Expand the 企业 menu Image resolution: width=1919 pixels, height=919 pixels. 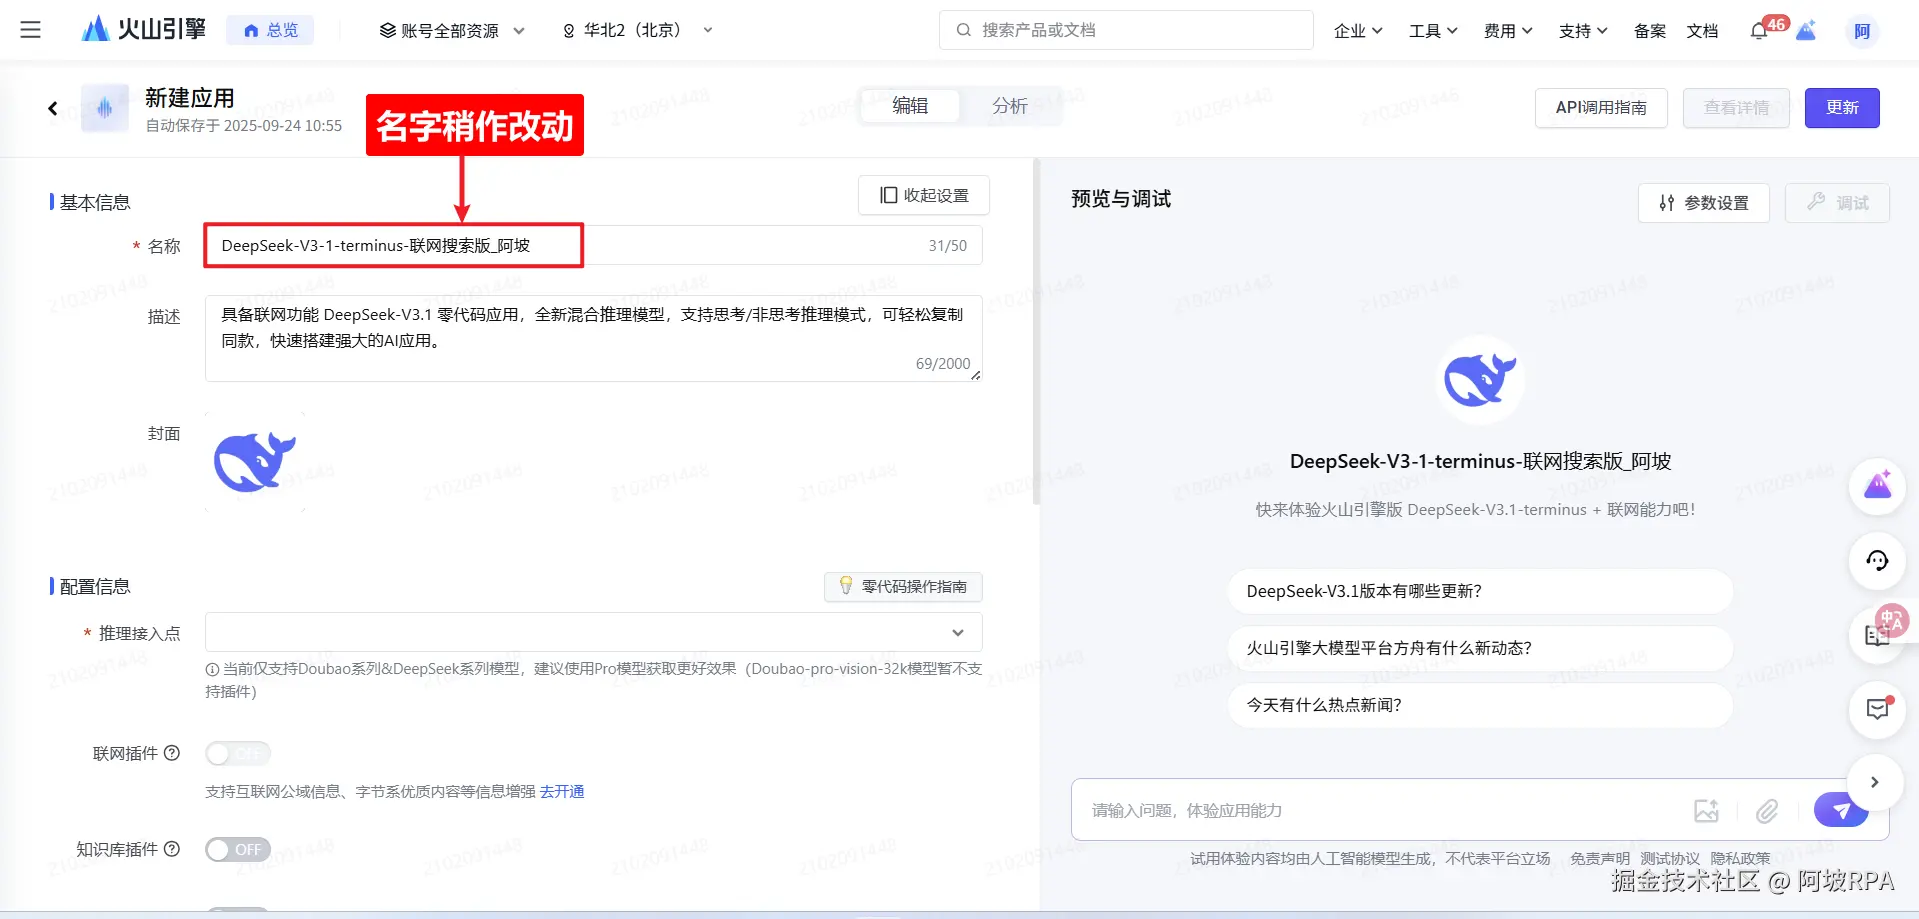point(1358,31)
